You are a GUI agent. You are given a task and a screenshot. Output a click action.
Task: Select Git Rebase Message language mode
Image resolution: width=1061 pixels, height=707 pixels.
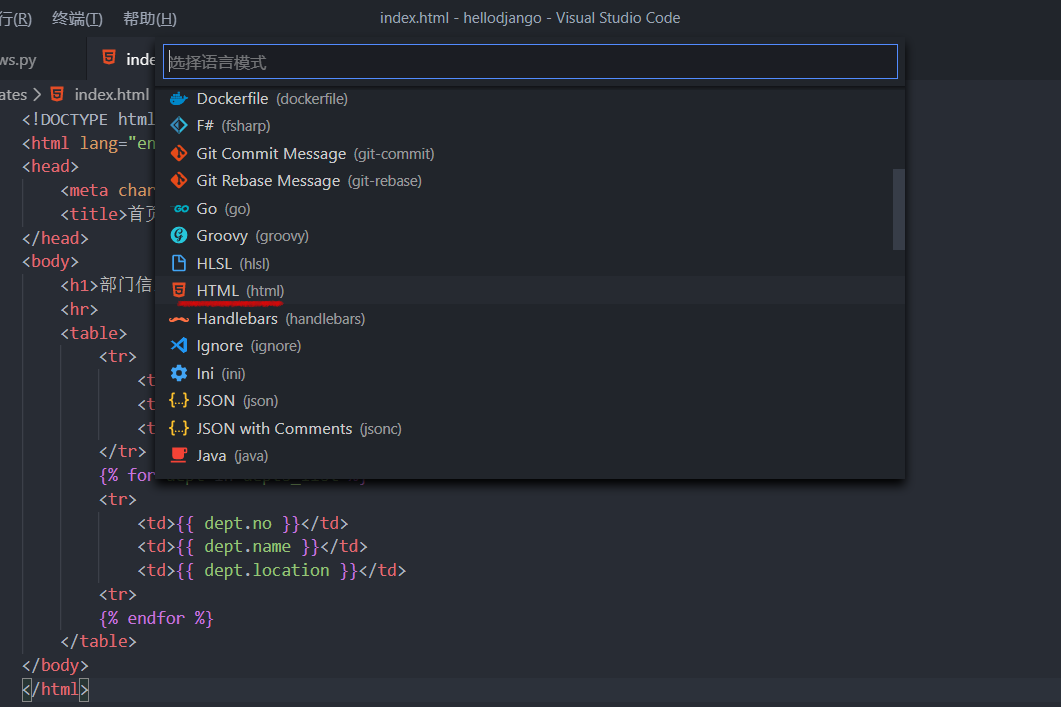(x=530, y=181)
